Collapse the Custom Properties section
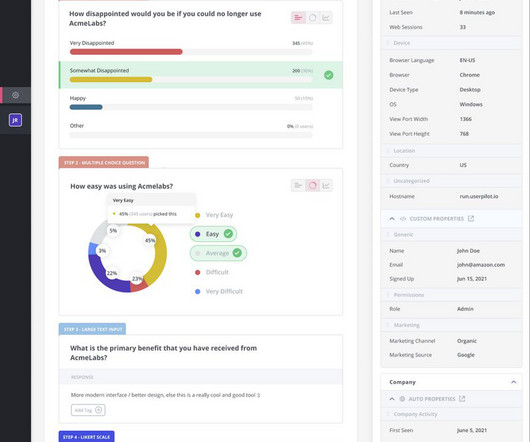Screen dimensions: 530x442 (x=392, y=219)
